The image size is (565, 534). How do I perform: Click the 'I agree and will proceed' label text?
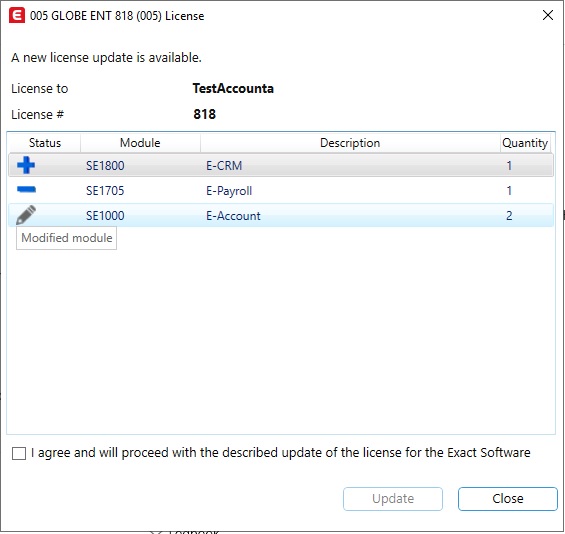click(x=280, y=453)
